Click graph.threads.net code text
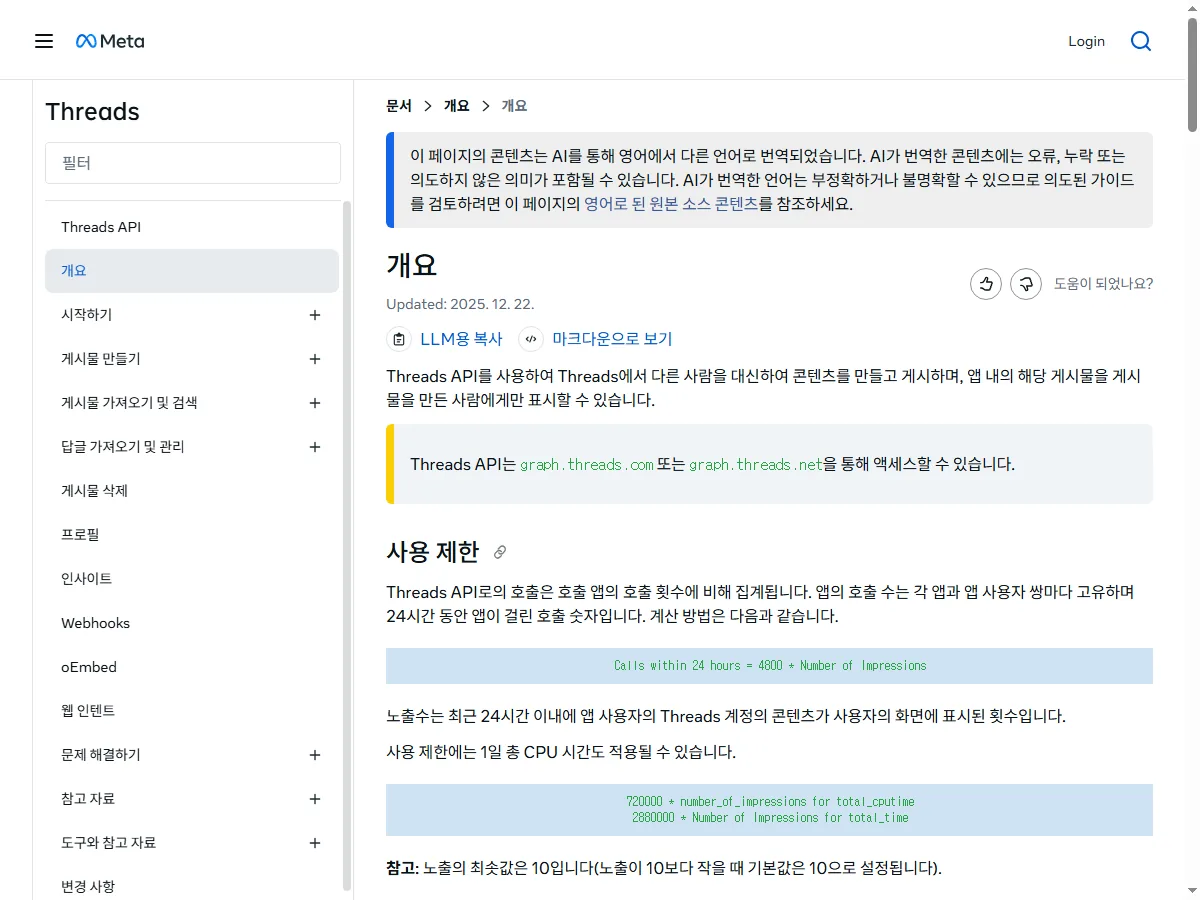This screenshot has height=900, width=1200. click(x=756, y=465)
